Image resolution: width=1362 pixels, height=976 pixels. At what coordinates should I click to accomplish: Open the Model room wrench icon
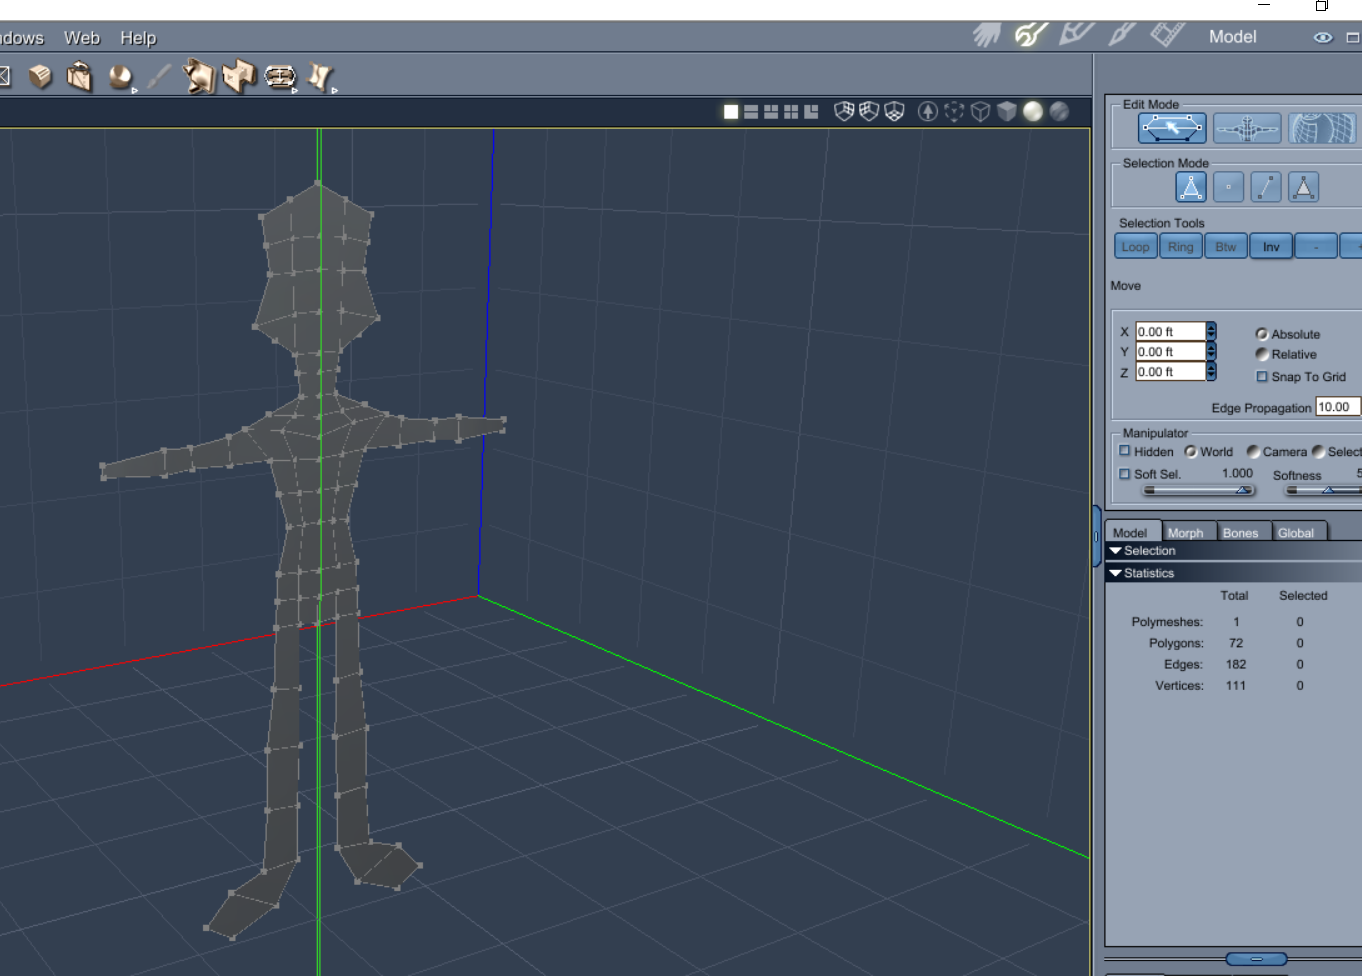(1030, 36)
